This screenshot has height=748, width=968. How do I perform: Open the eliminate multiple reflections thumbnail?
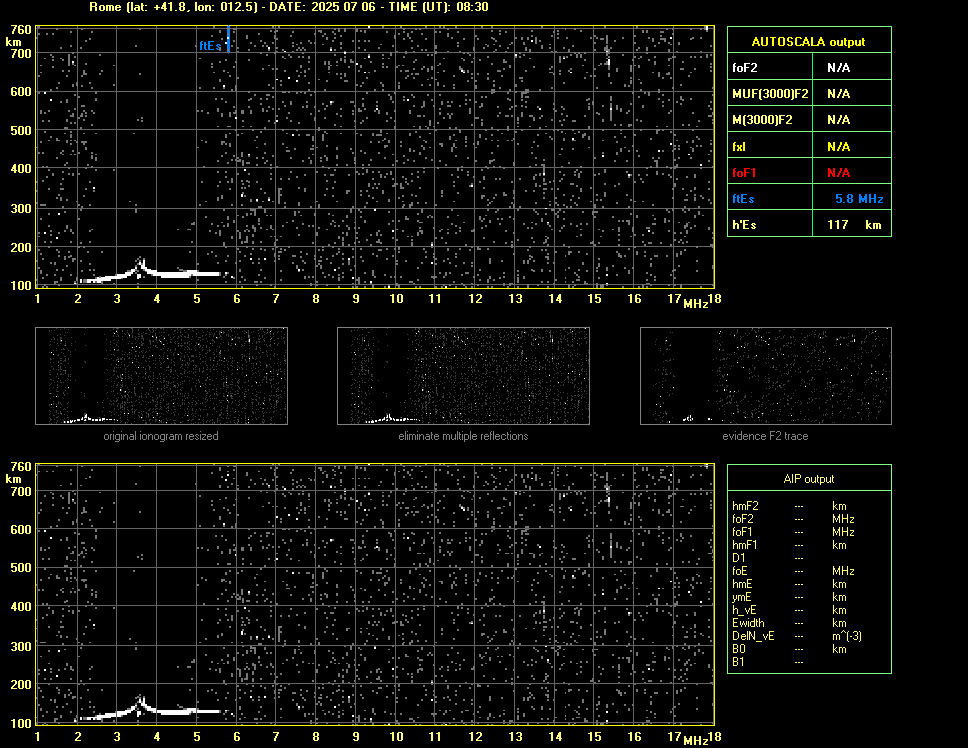[x=463, y=376]
